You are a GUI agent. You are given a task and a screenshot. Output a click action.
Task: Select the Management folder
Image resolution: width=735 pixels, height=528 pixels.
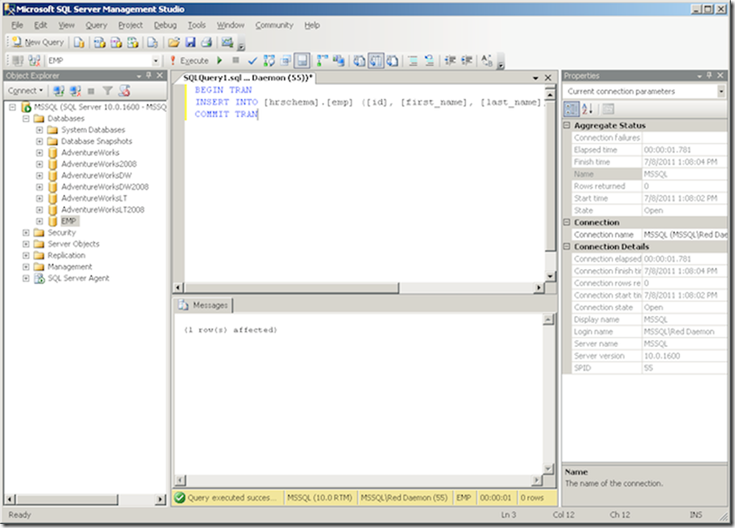pos(70,266)
